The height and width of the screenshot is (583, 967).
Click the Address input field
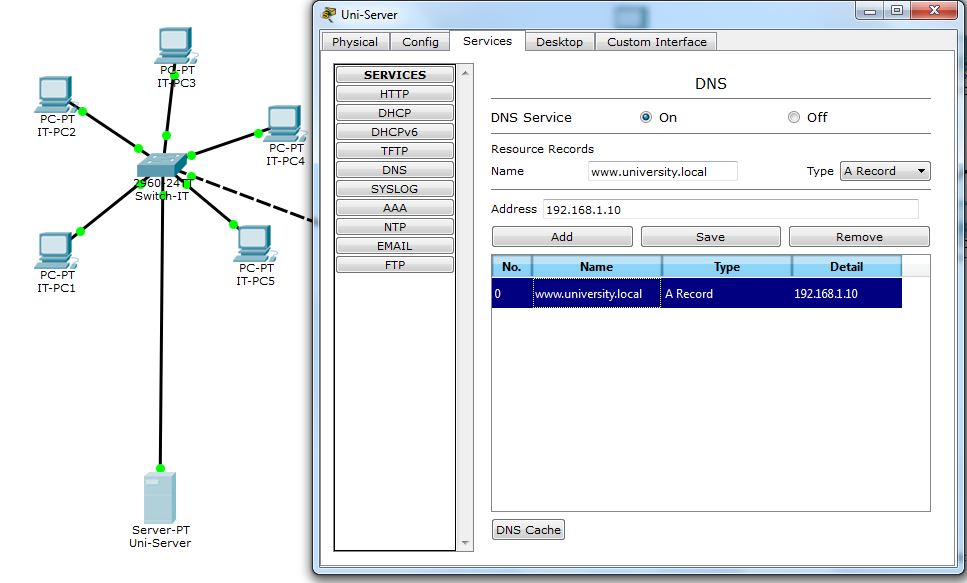pyautogui.click(x=730, y=209)
